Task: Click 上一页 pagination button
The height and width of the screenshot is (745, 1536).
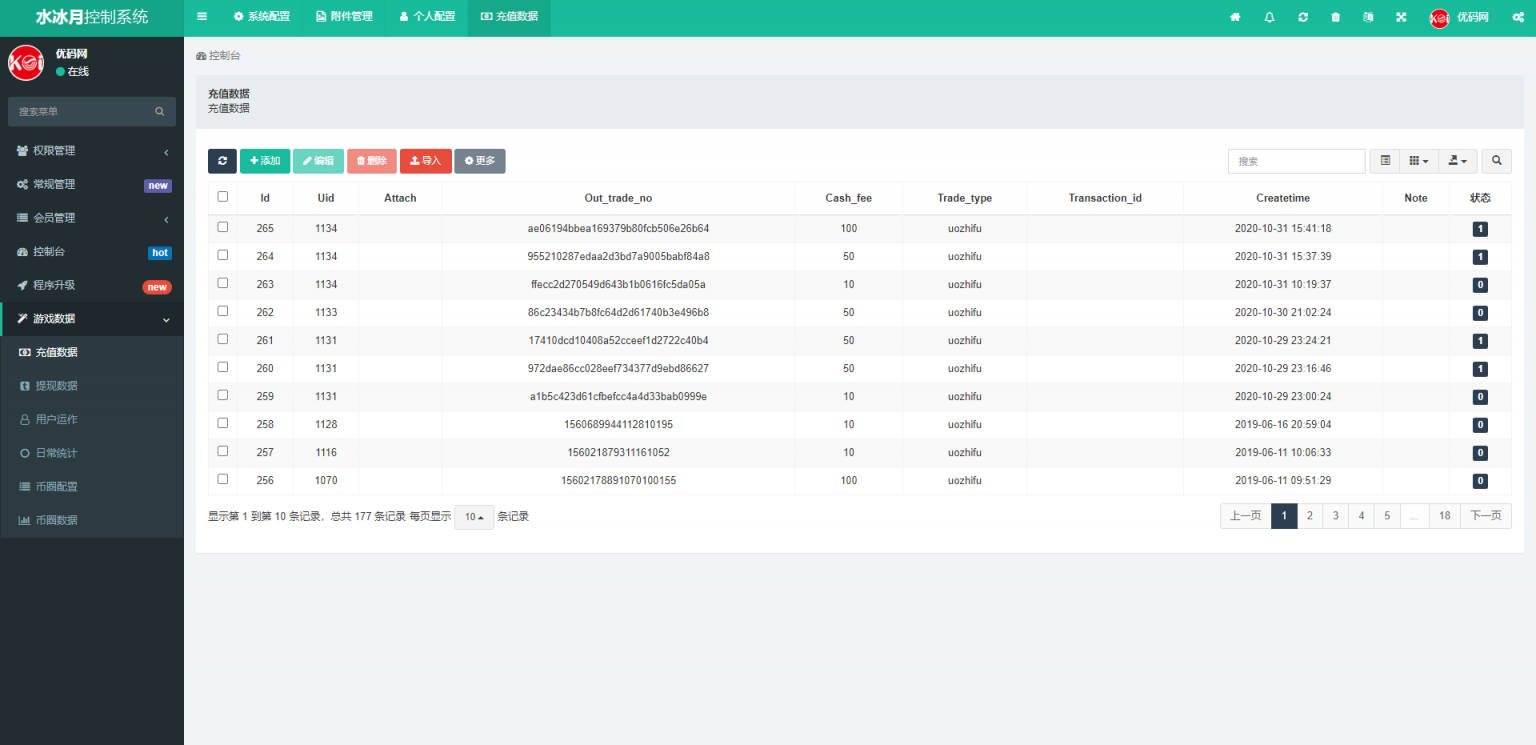Action: coord(1246,516)
